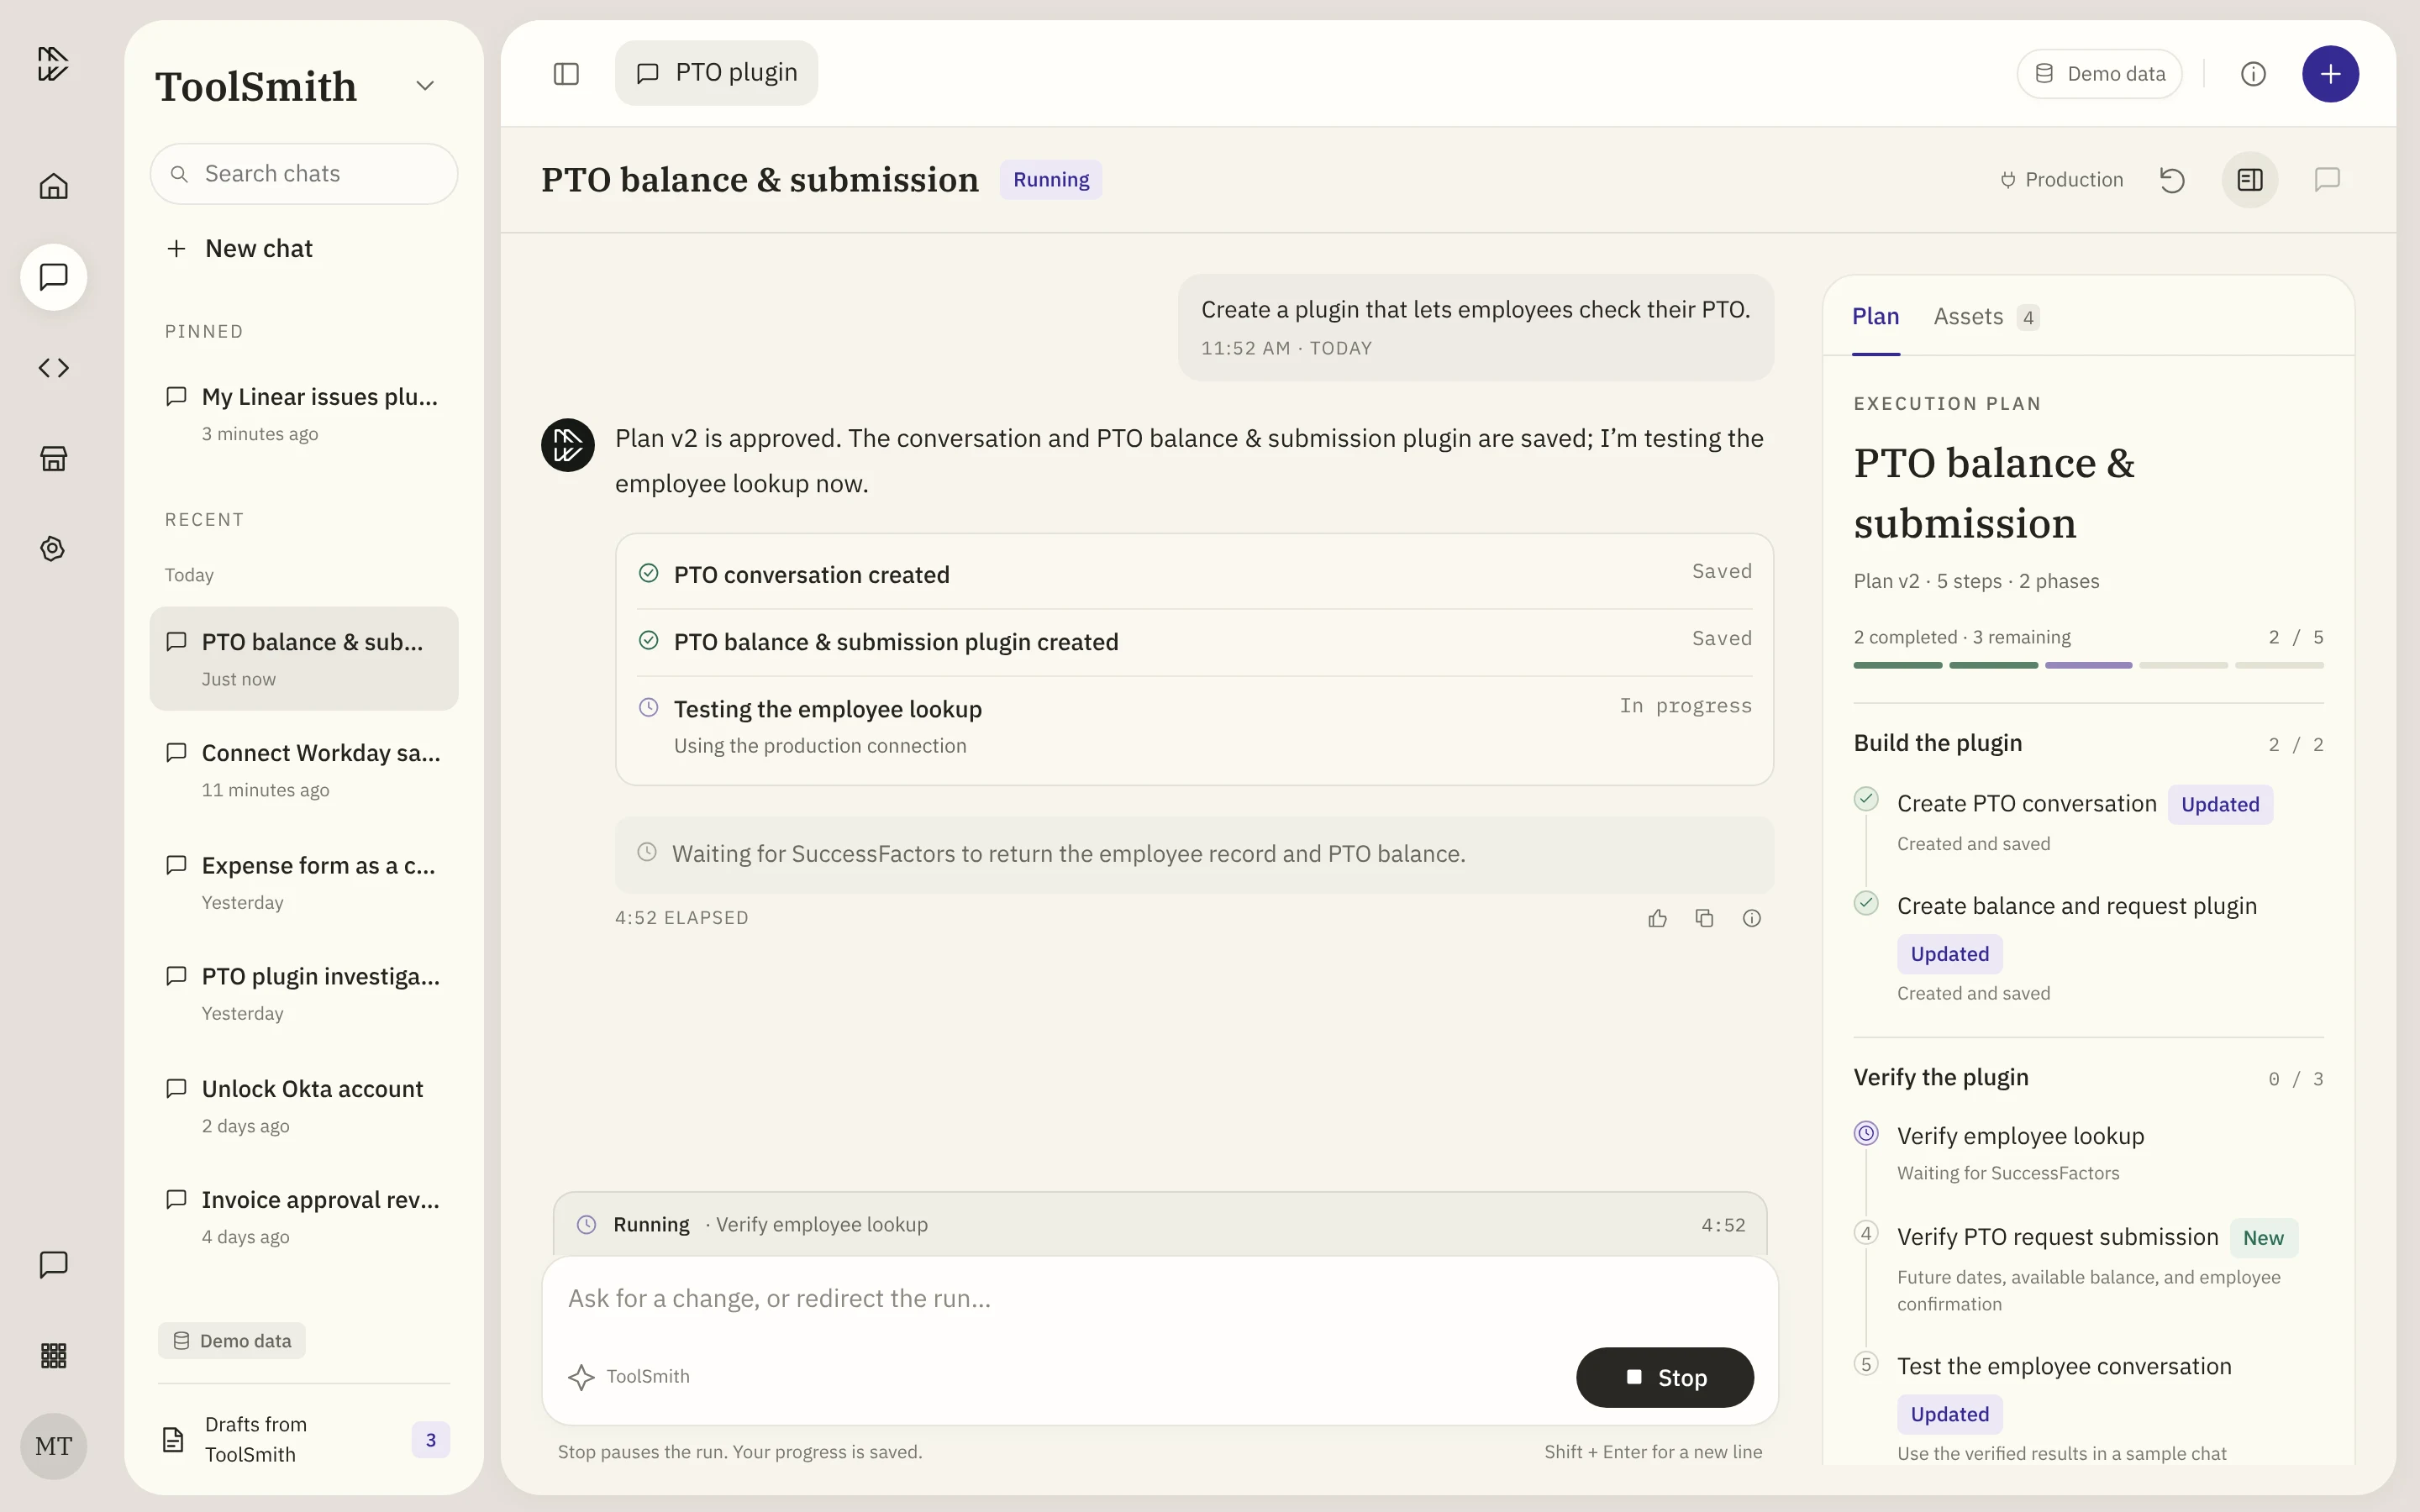Click the feedback chat icon near bottom rail
The image size is (2420, 1512).
(x=53, y=1265)
